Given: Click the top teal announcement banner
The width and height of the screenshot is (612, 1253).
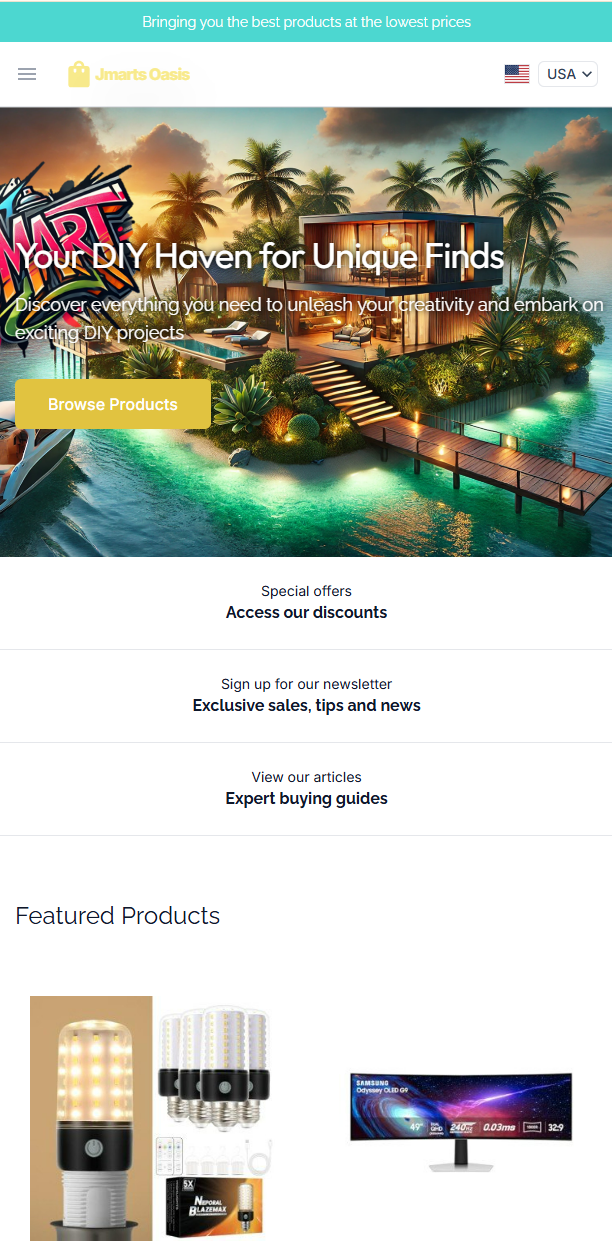Looking at the screenshot, I should point(306,21).
